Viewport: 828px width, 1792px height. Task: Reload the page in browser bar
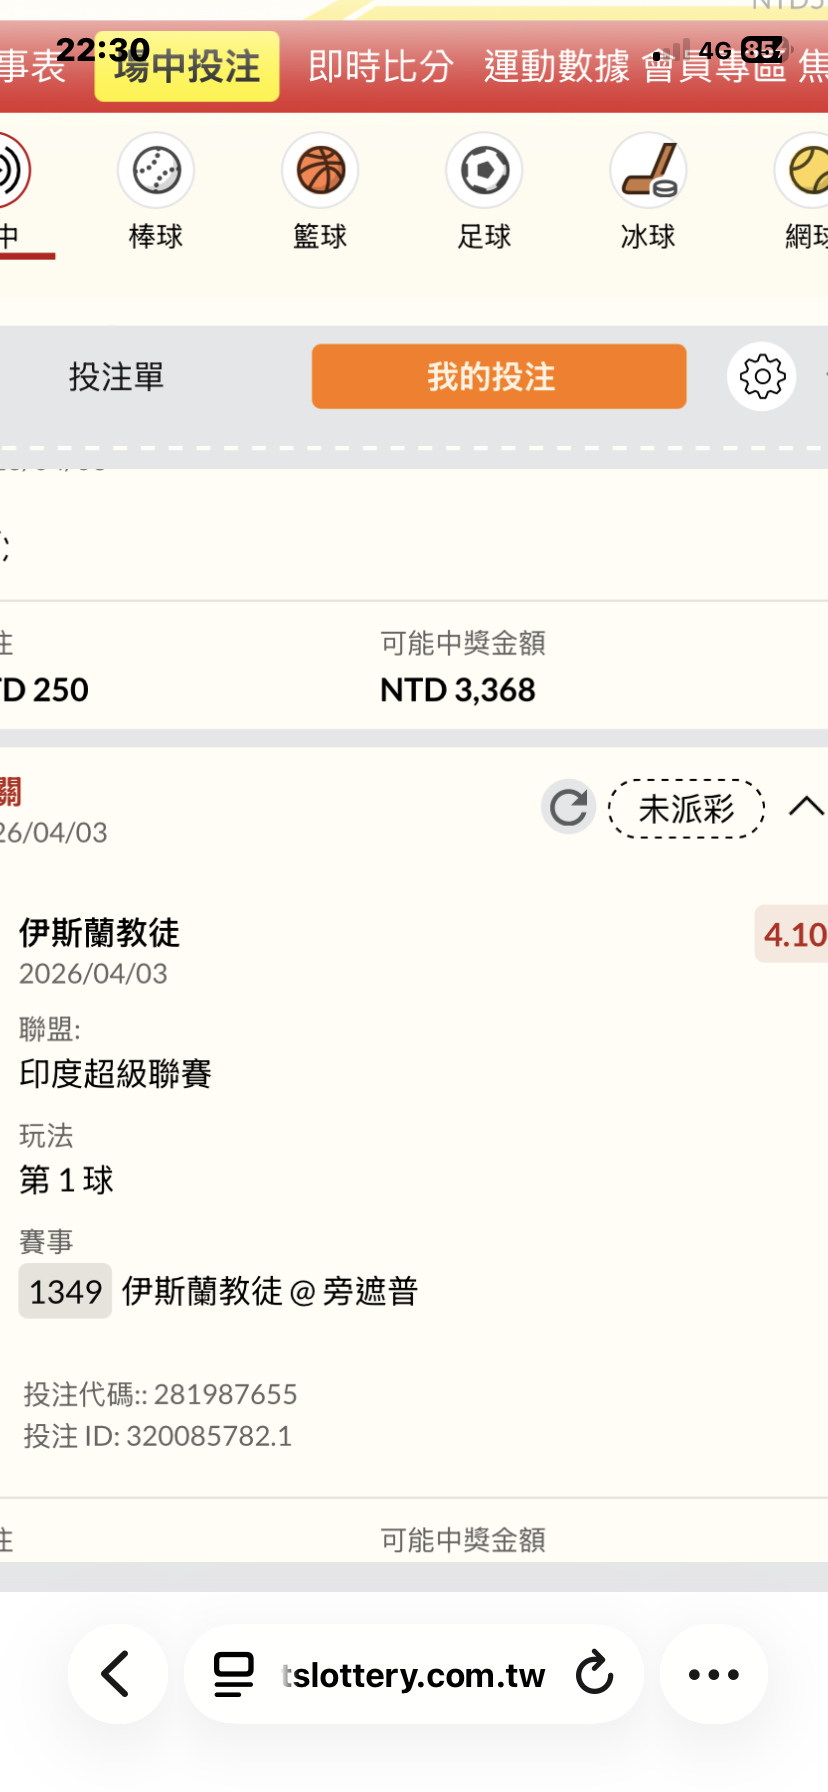click(x=594, y=1673)
